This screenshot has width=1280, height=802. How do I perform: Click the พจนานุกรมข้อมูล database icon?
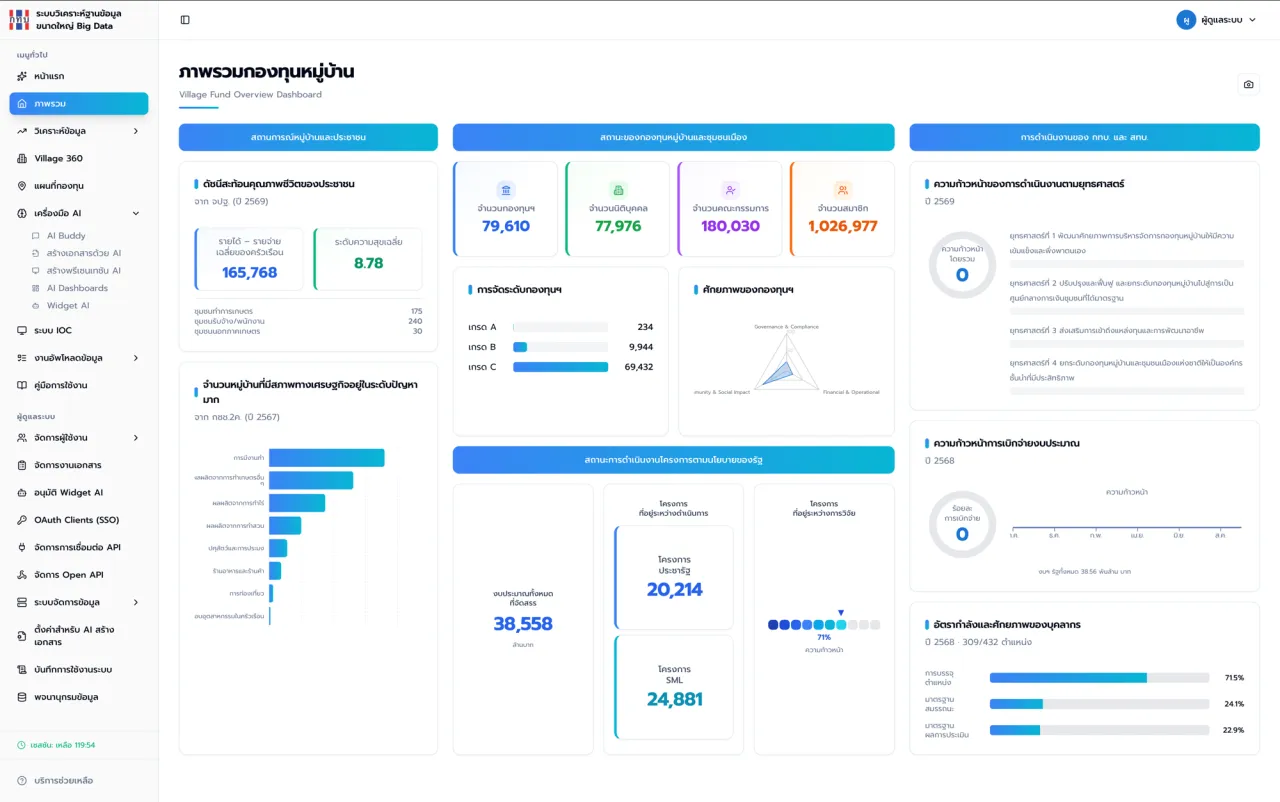(x=22, y=697)
